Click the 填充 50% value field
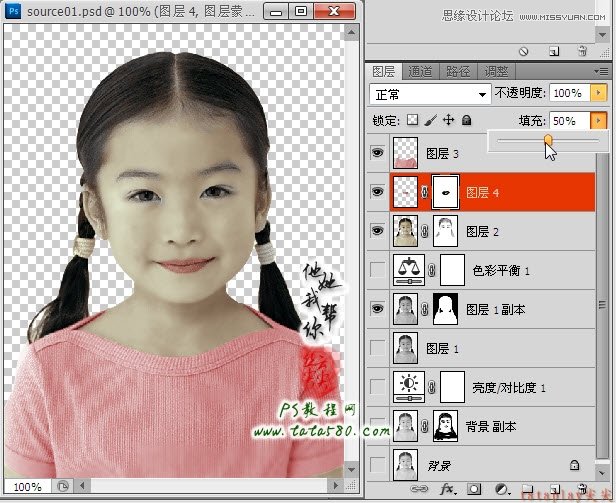616x503 pixels. point(570,121)
